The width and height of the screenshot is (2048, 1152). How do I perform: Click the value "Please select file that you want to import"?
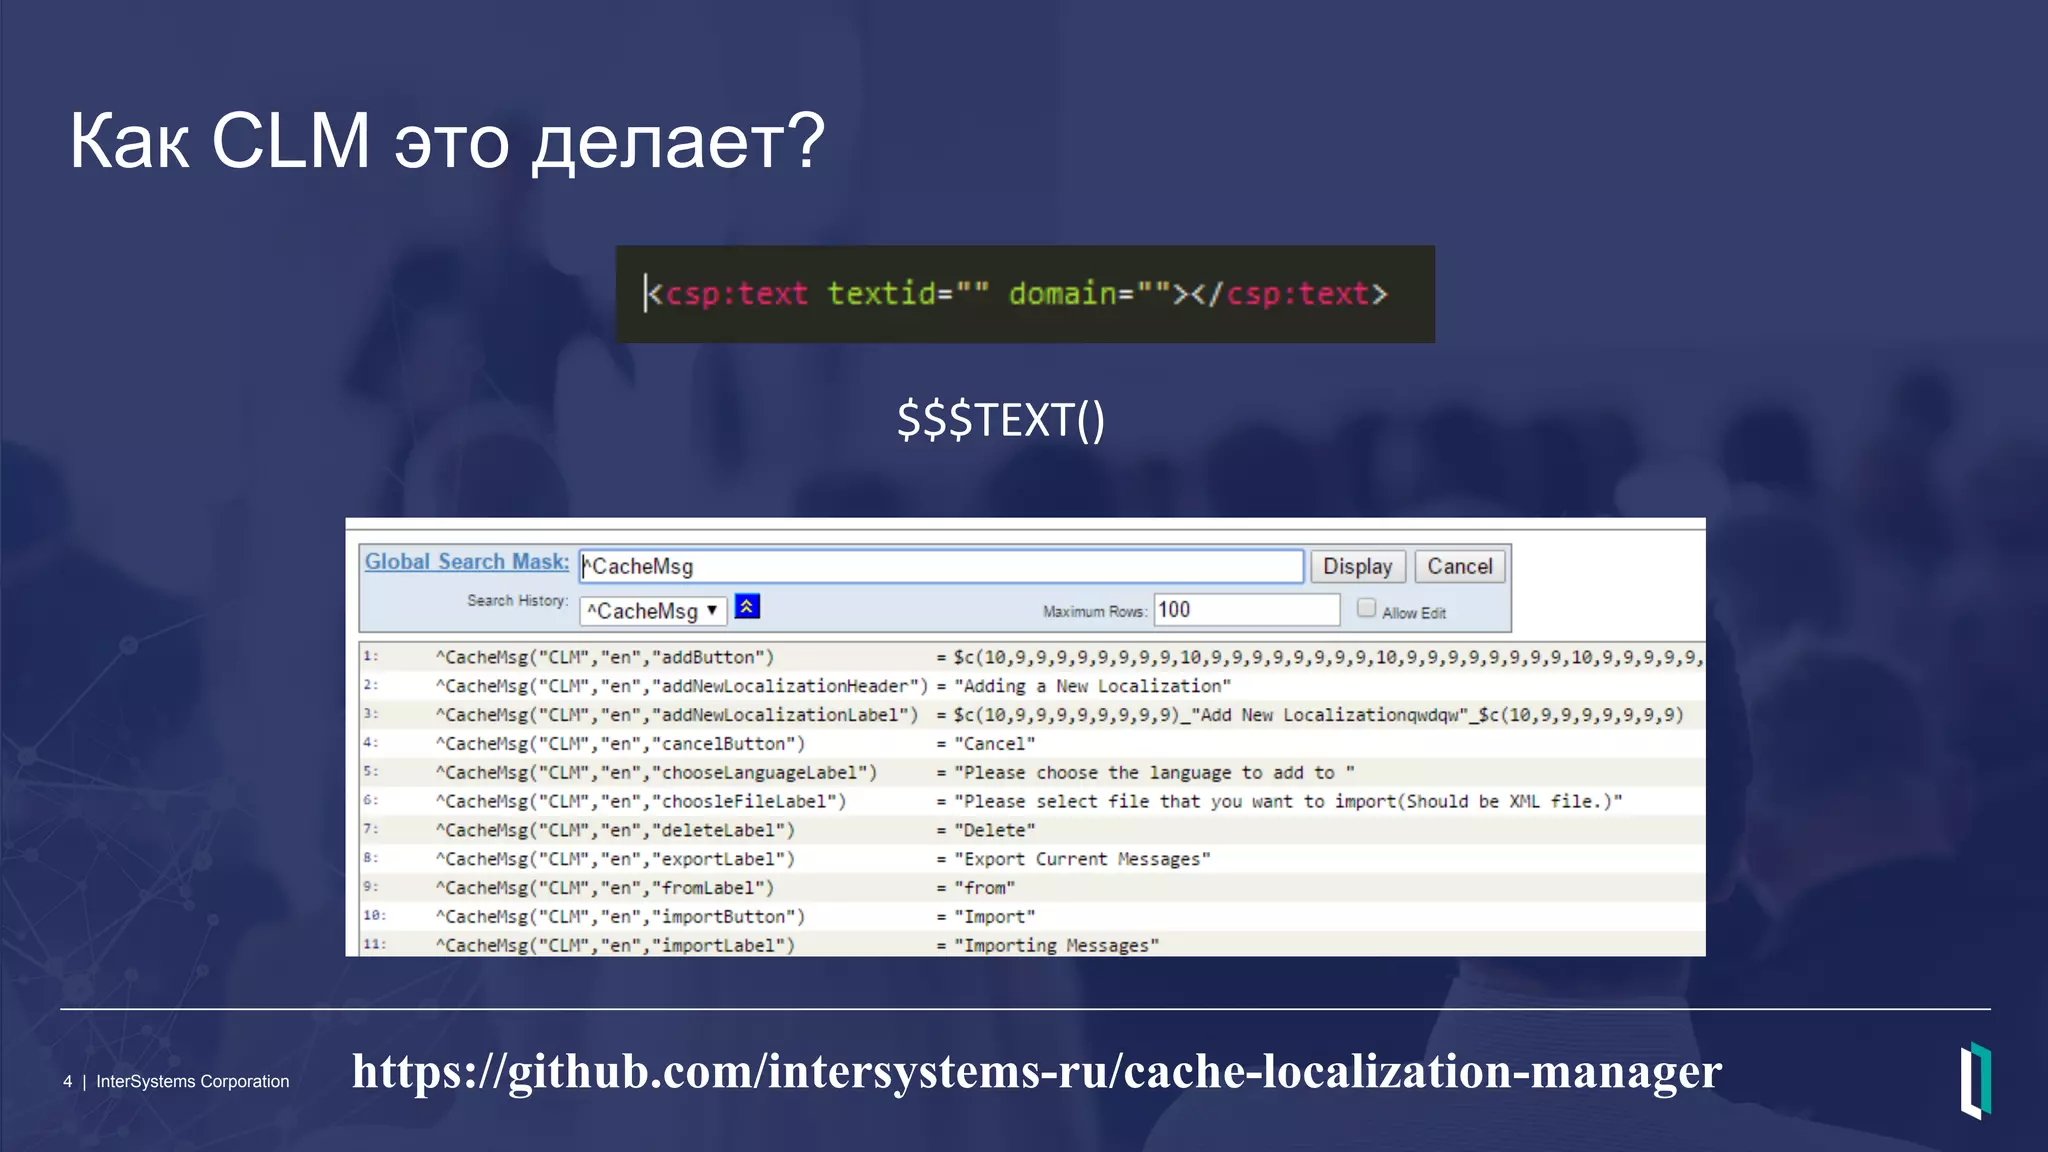[1288, 801]
